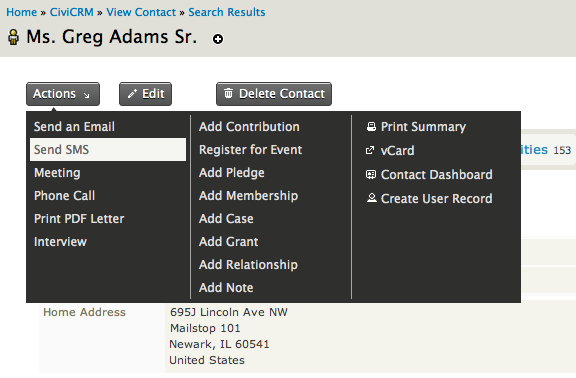Choose Add Relationship from list
The image size is (576, 378).
tap(248, 264)
